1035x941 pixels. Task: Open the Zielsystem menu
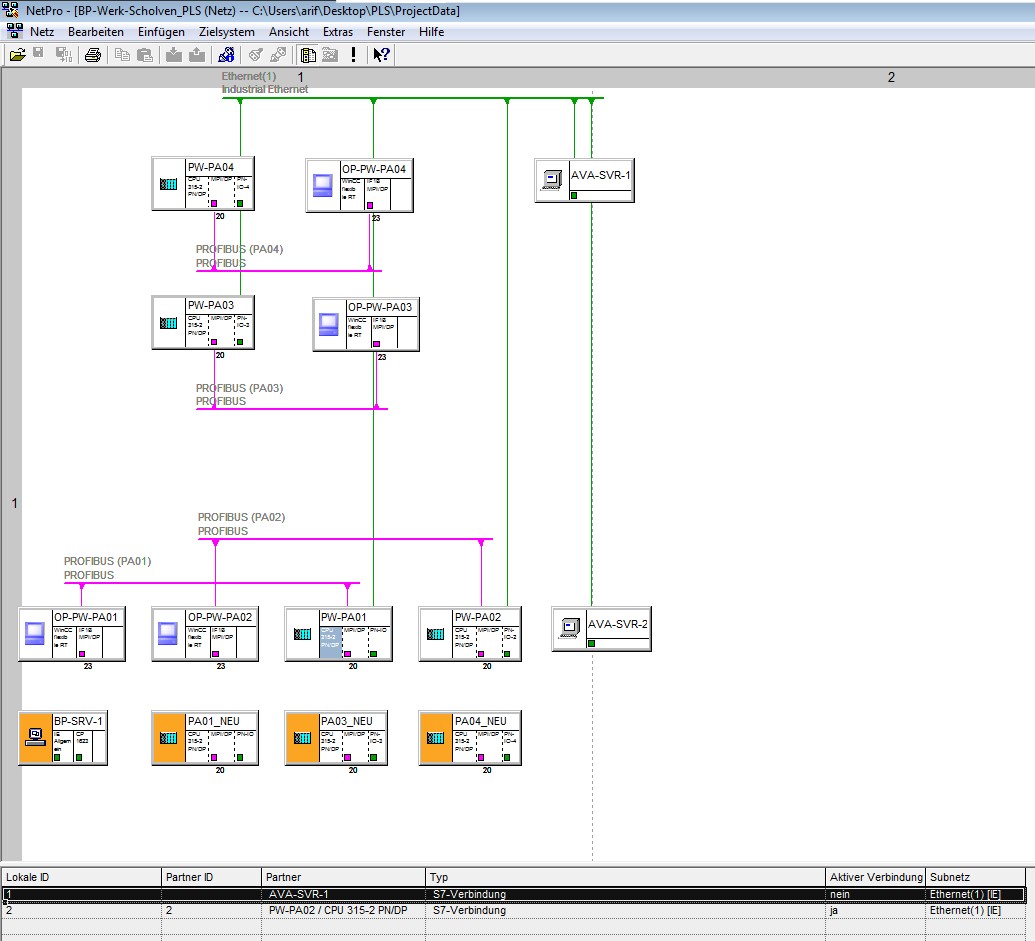point(226,32)
